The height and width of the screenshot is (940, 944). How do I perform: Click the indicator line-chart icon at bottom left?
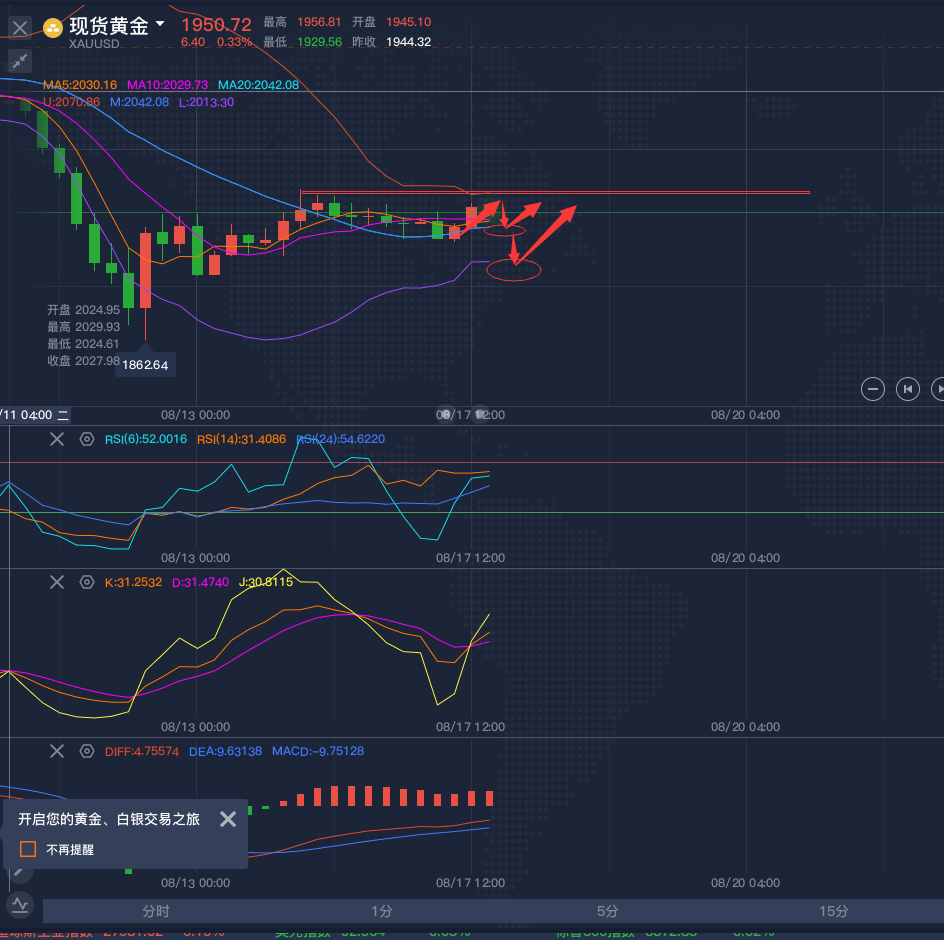21,906
